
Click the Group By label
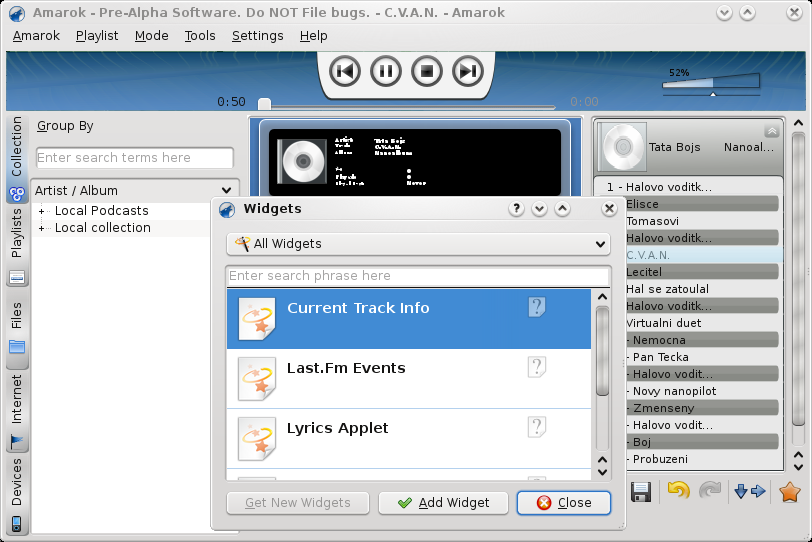[x=65, y=126]
